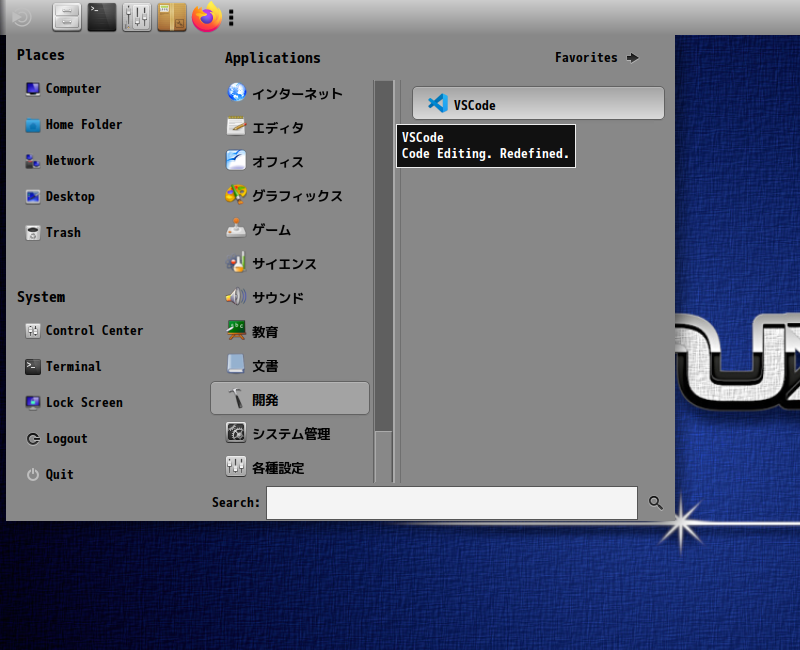Open the file manager from the top panel
Image resolution: width=800 pixels, height=650 pixels.
click(x=67, y=17)
